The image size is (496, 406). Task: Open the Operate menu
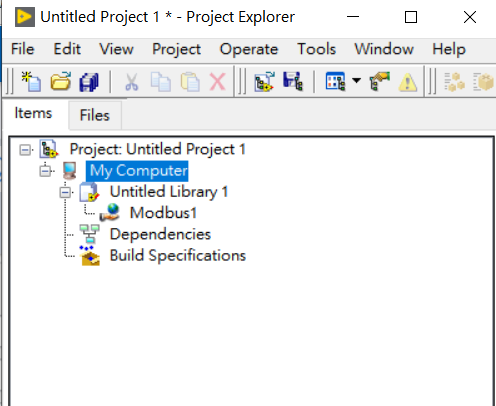pyautogui.click(x=249, y=49)
